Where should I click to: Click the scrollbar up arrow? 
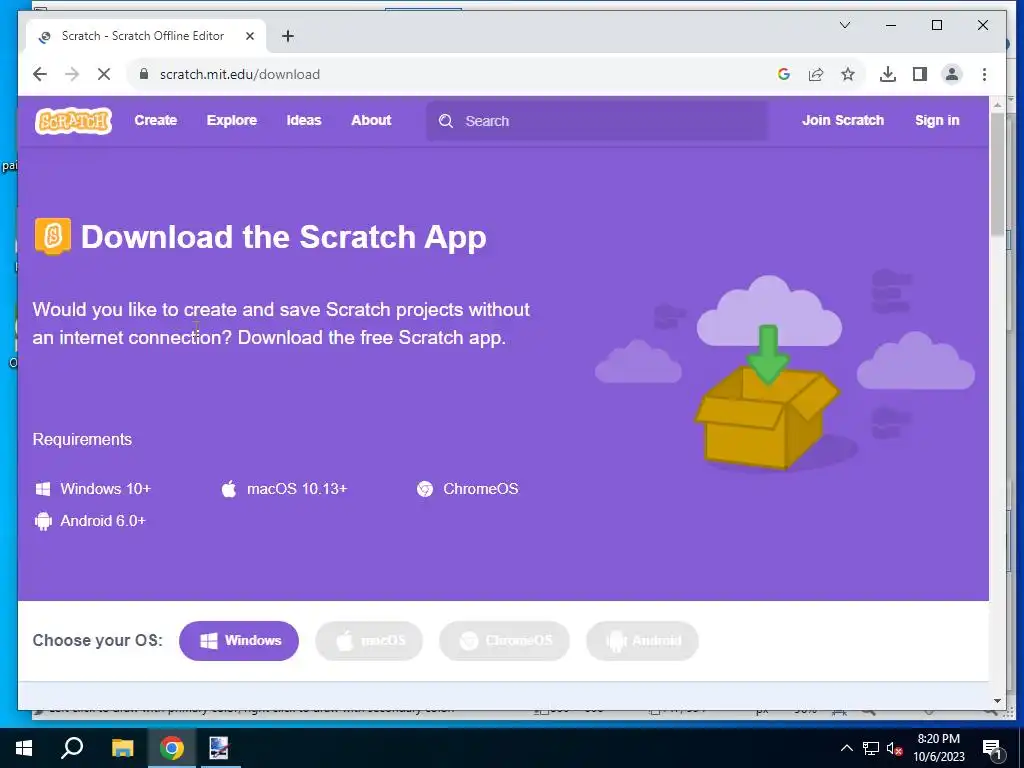(997, 104)
